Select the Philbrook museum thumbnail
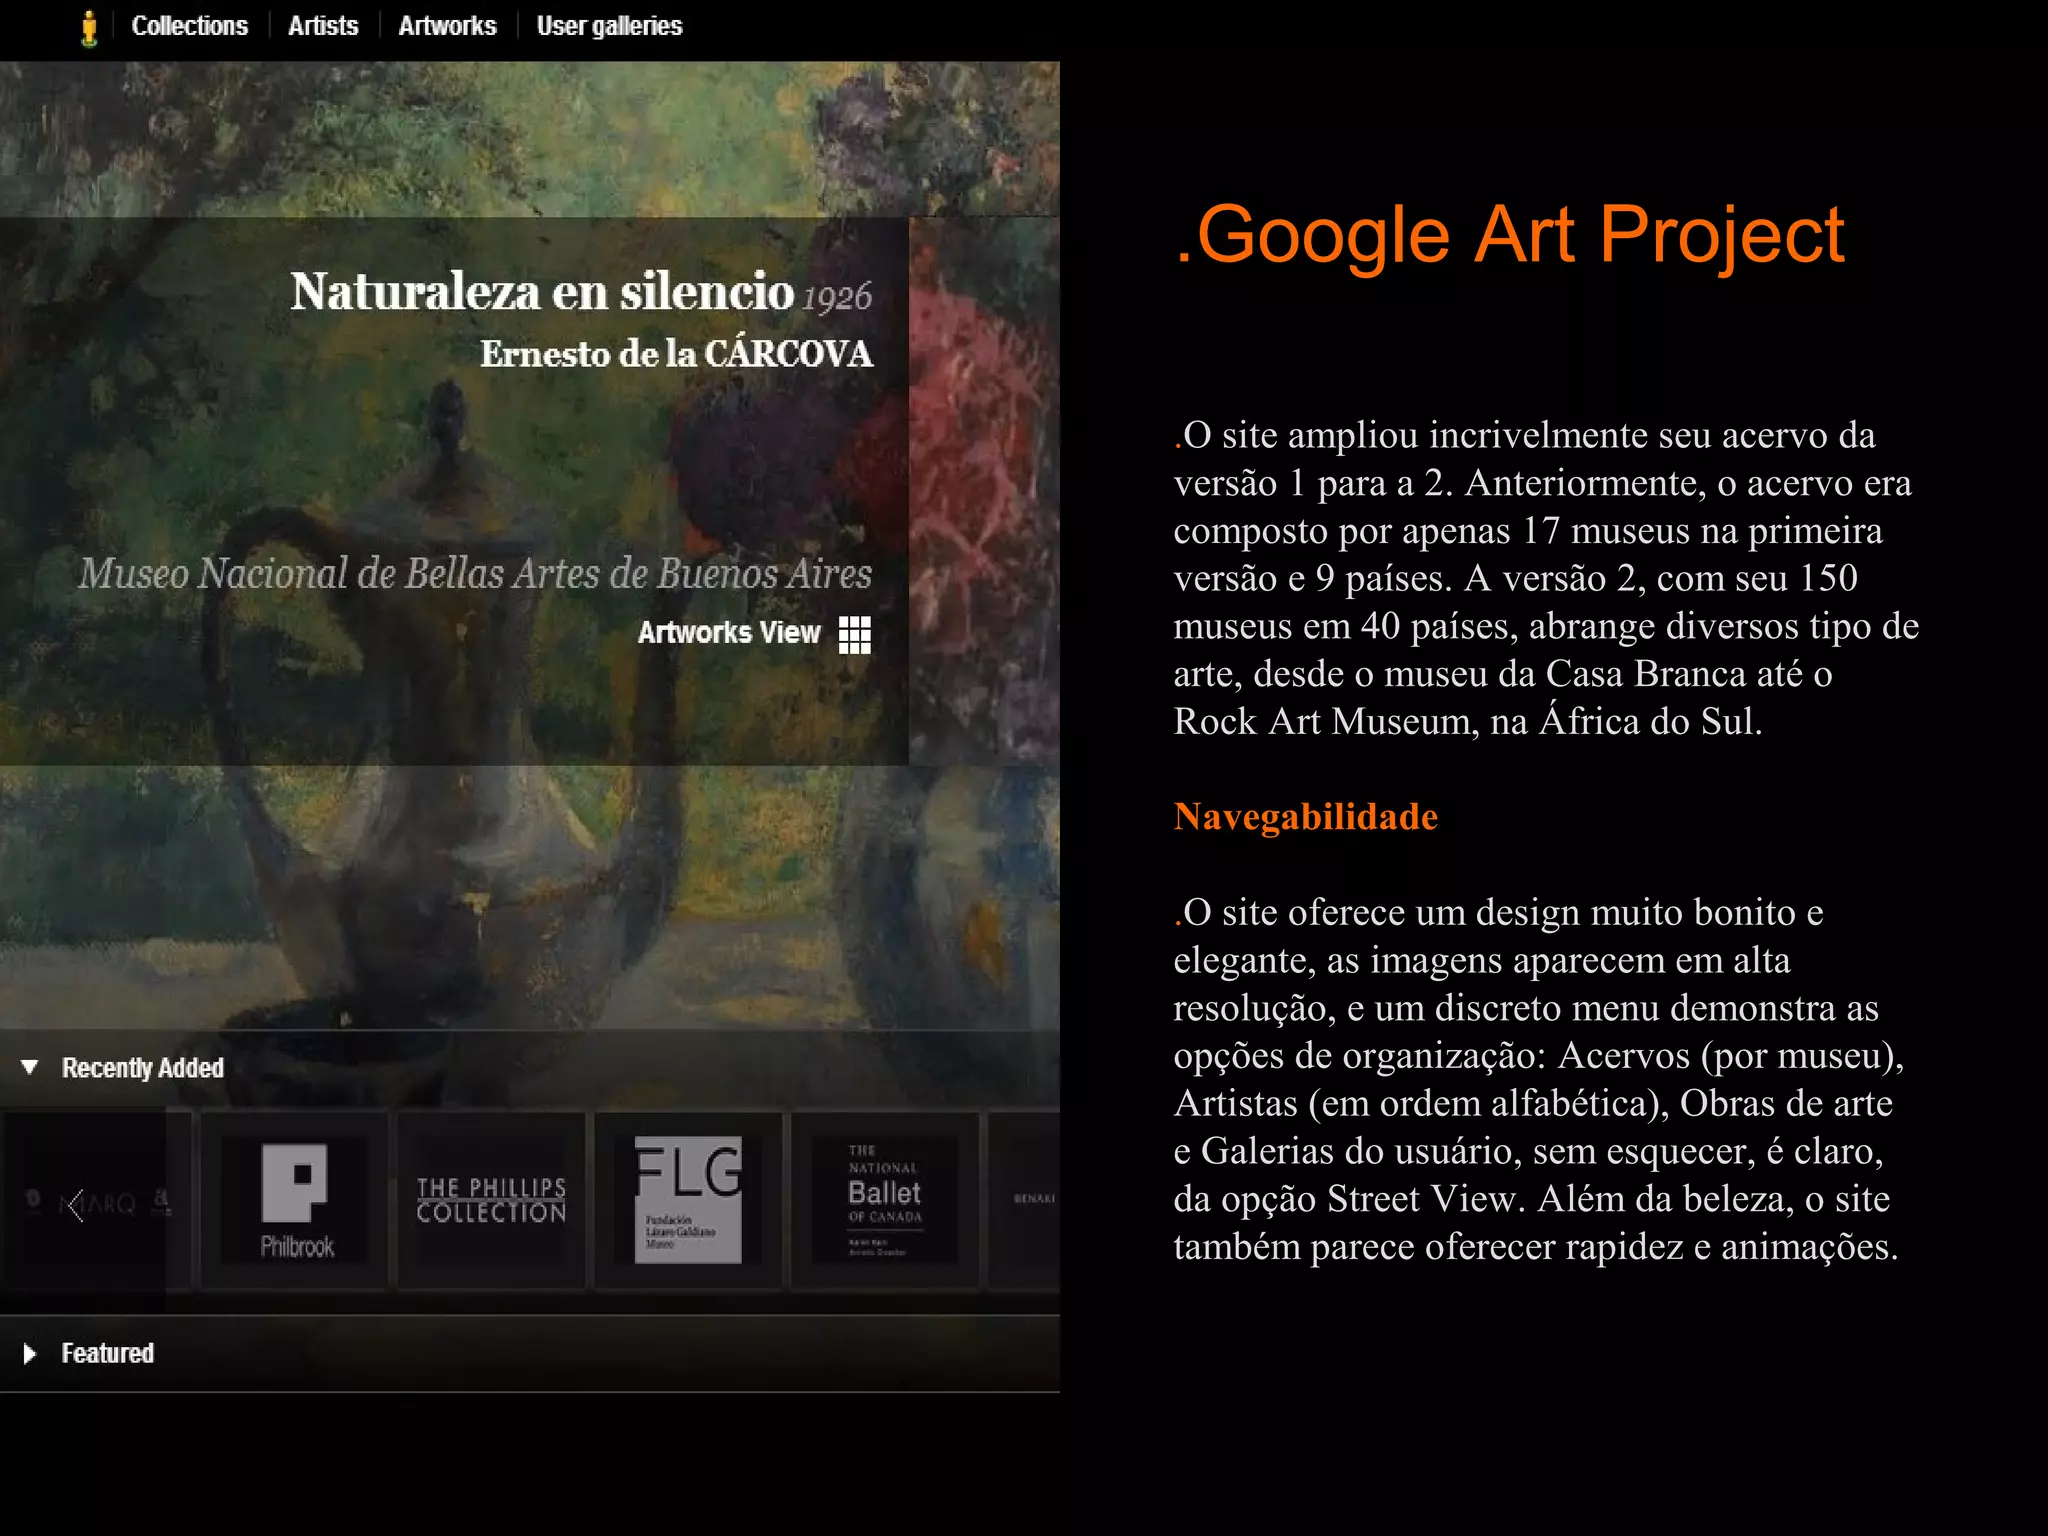This screenshot has height=1536, width=2048. (295, 1200)
